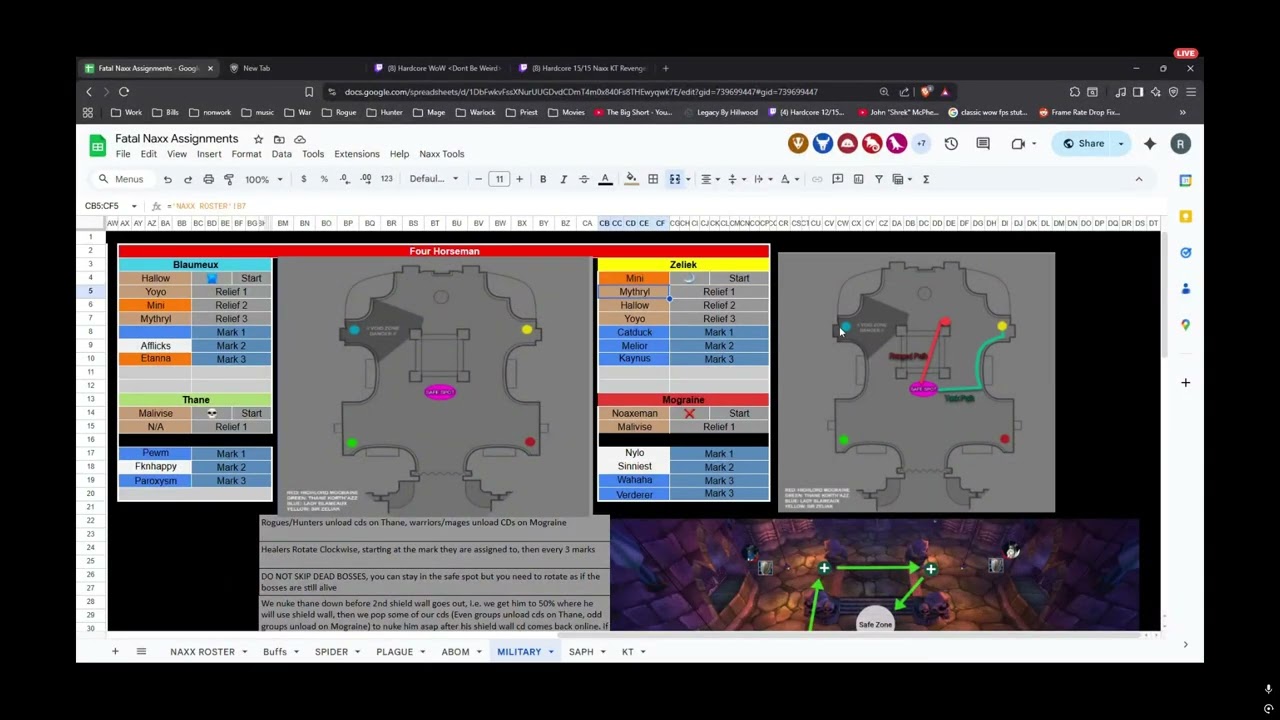Click the cloud document status icon
The height and width of the screenshot is (720, 1280).
tap(300, 139)
